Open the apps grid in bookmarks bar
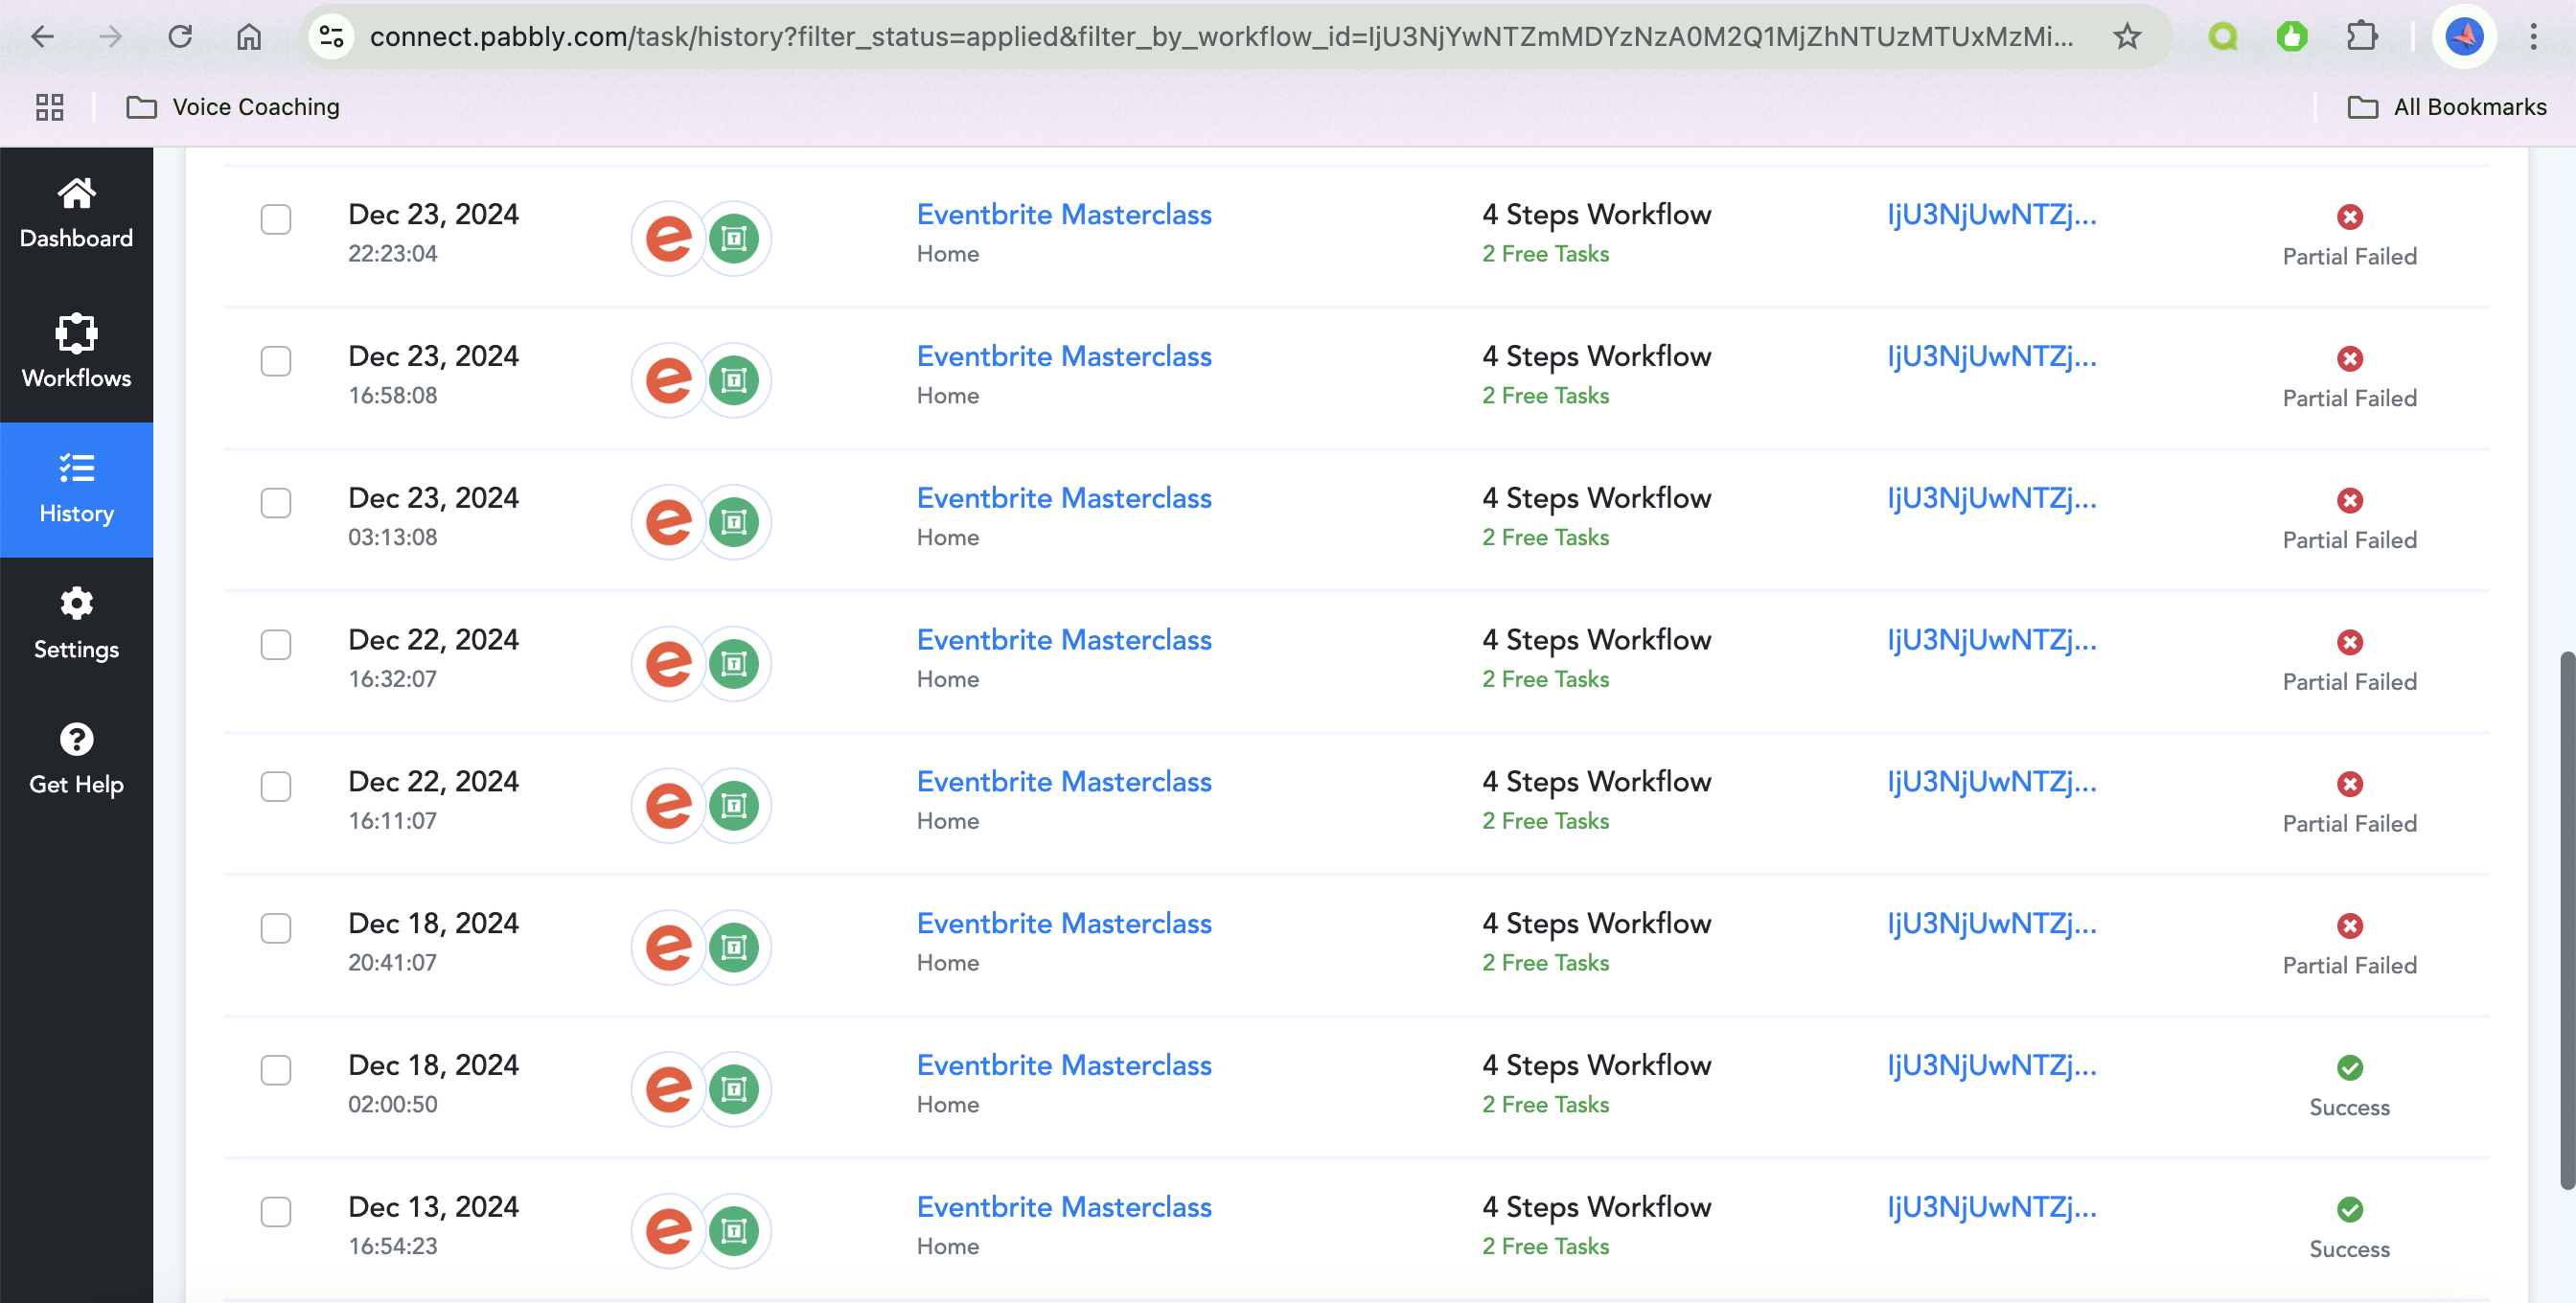 [x=49, y=107]
